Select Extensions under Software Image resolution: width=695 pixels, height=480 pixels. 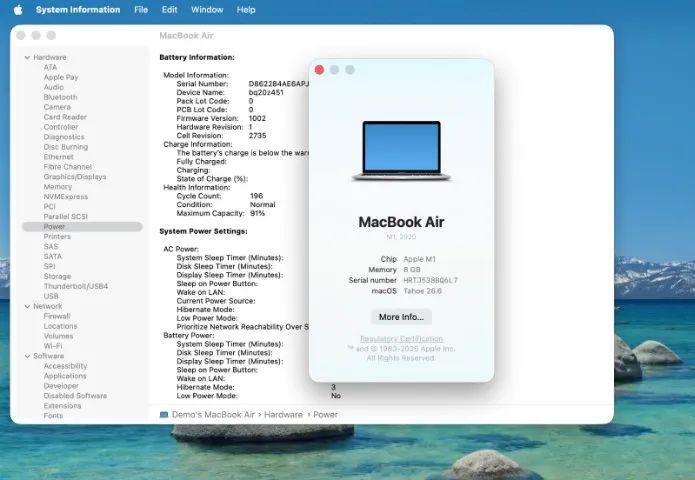click(62, 406)
